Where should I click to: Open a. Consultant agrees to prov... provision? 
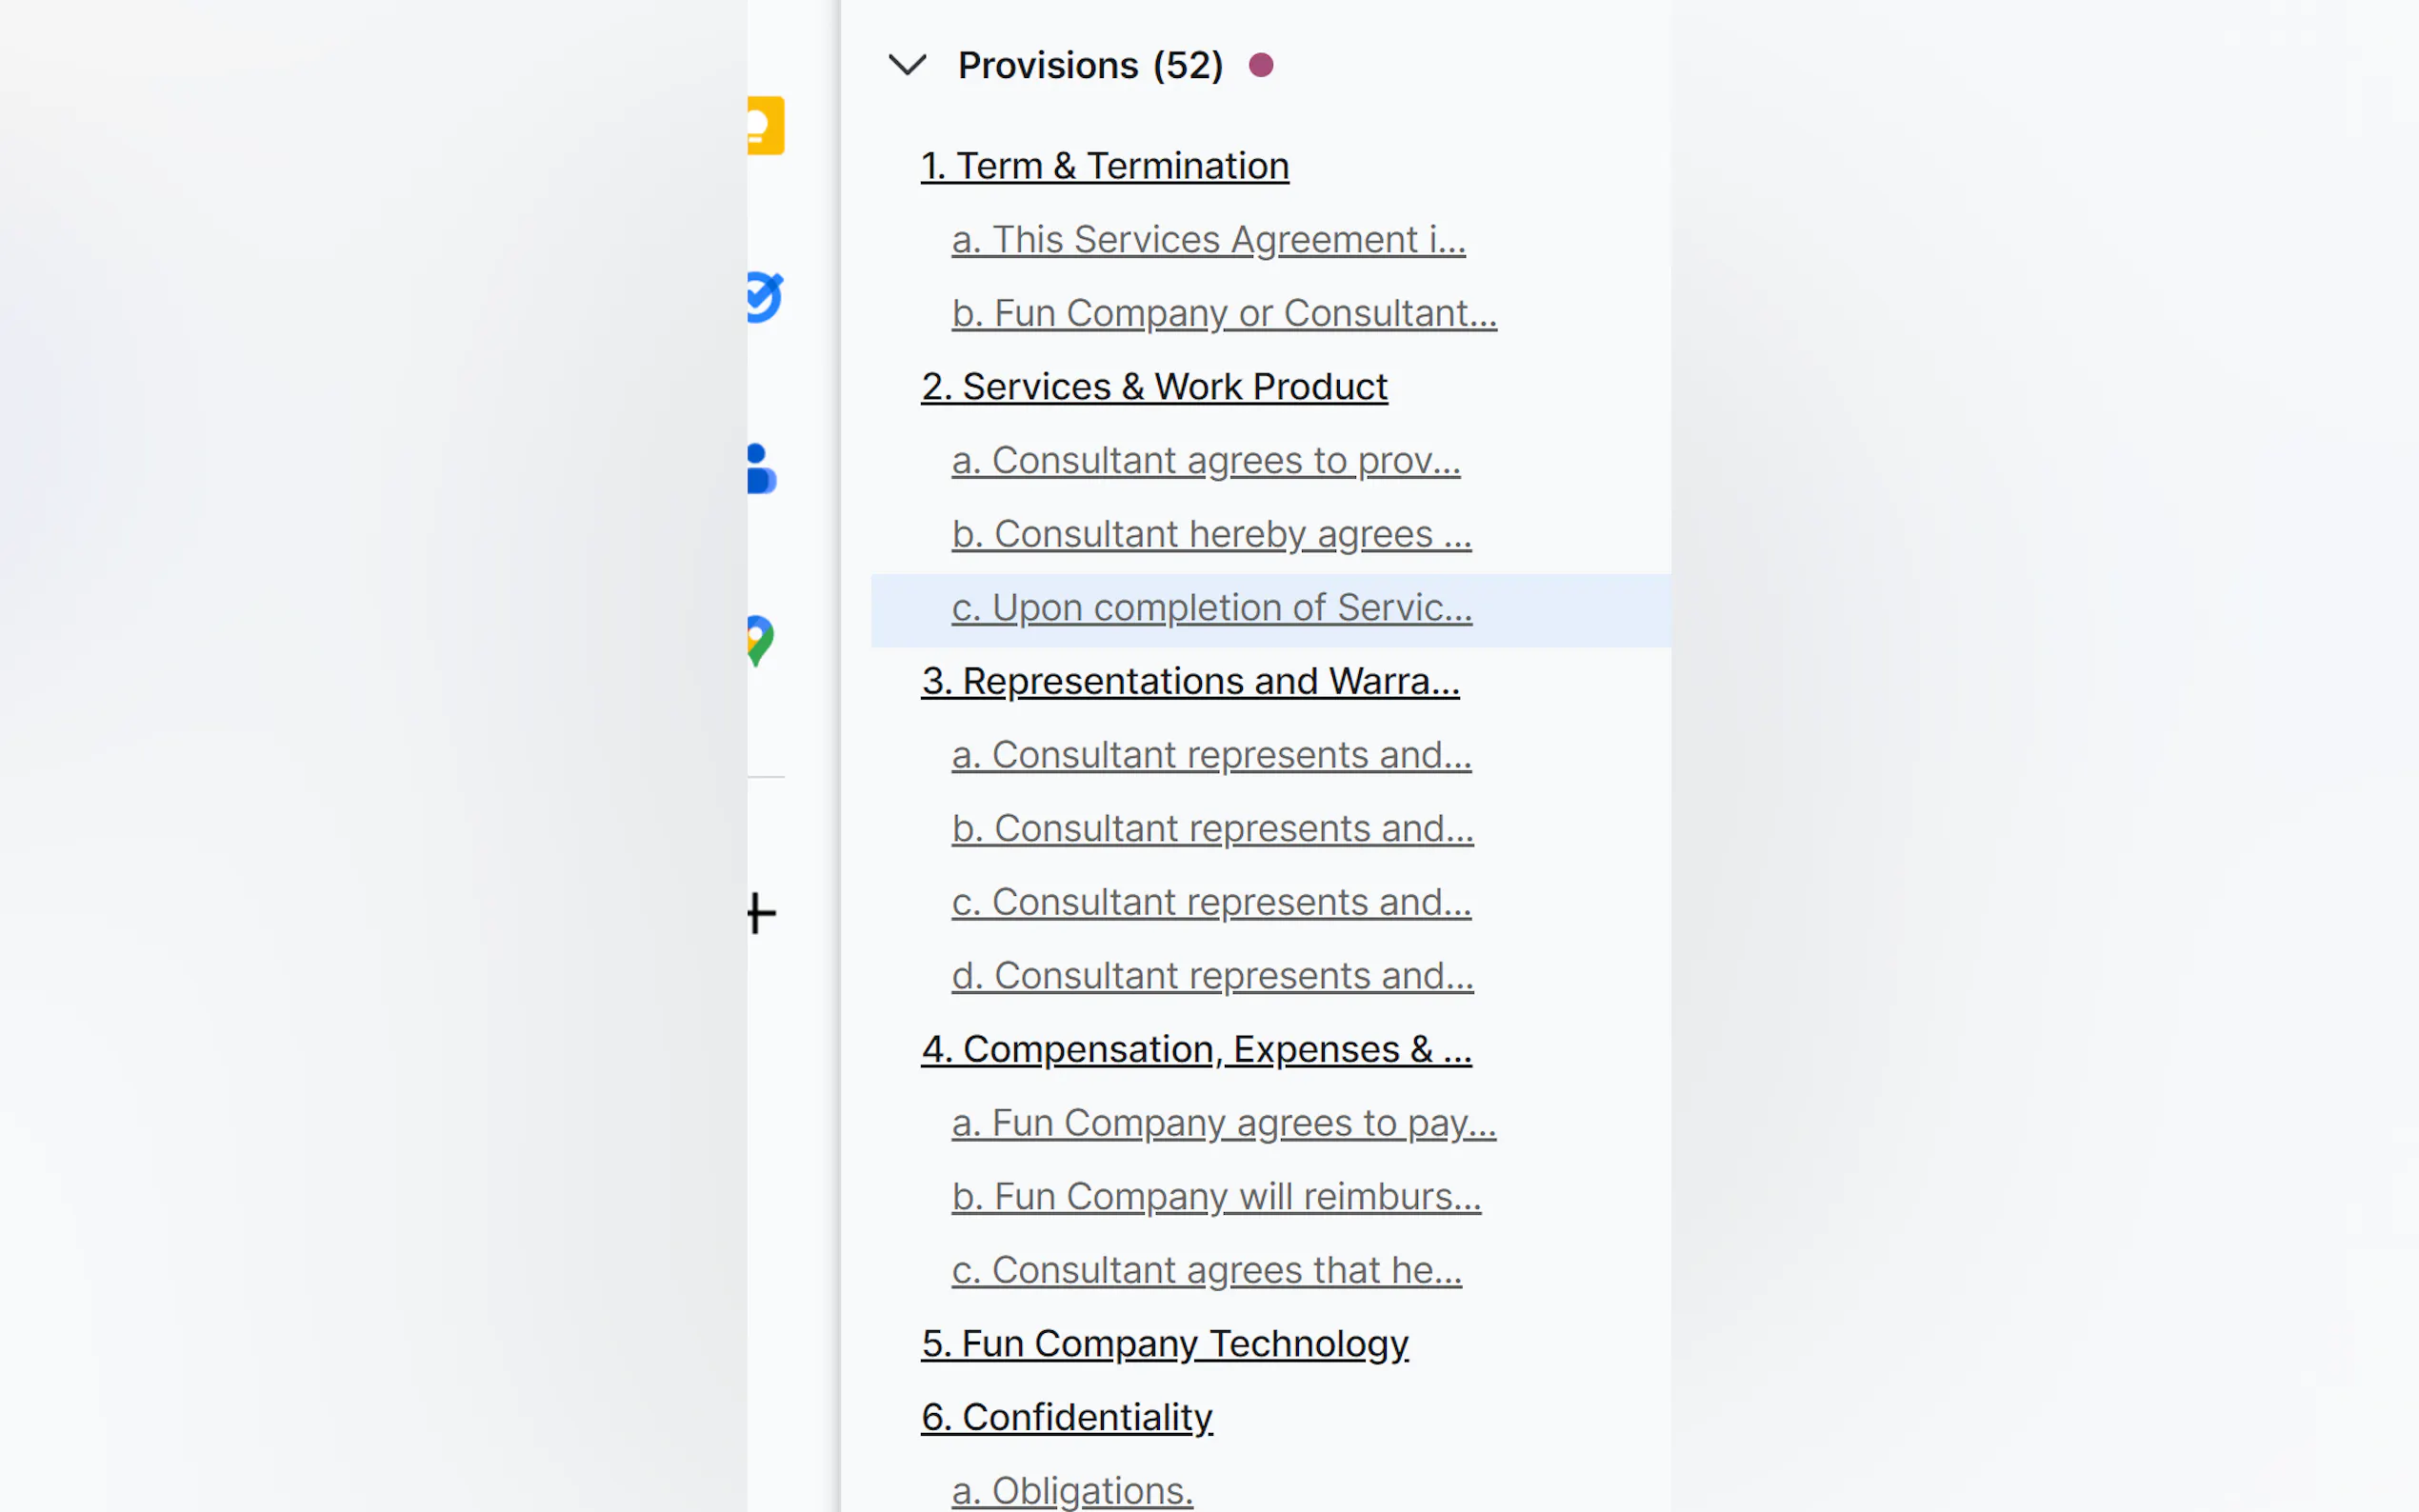(1205, 461)
